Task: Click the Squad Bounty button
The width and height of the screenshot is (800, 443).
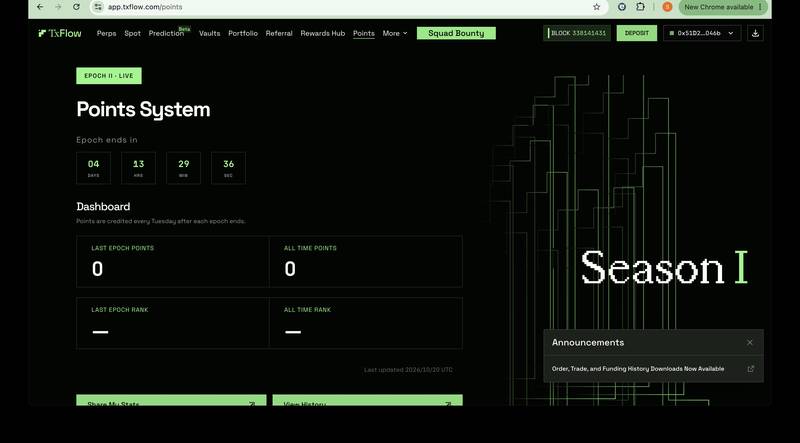Action: click(456, 33)
